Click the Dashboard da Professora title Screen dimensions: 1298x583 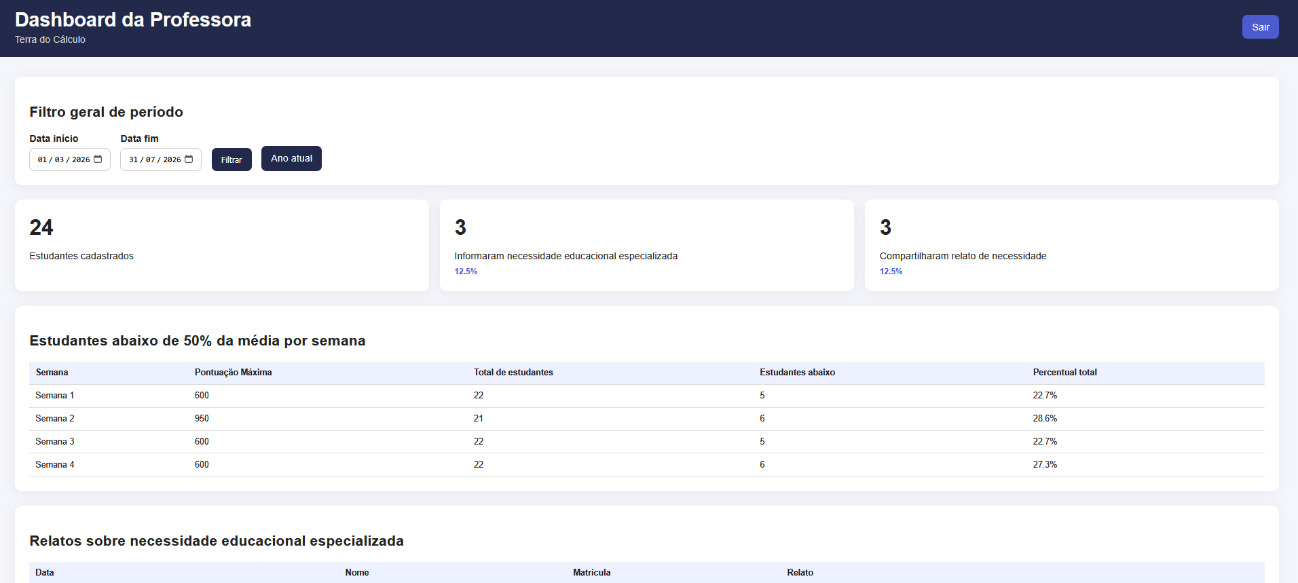[x=133, y=19]
